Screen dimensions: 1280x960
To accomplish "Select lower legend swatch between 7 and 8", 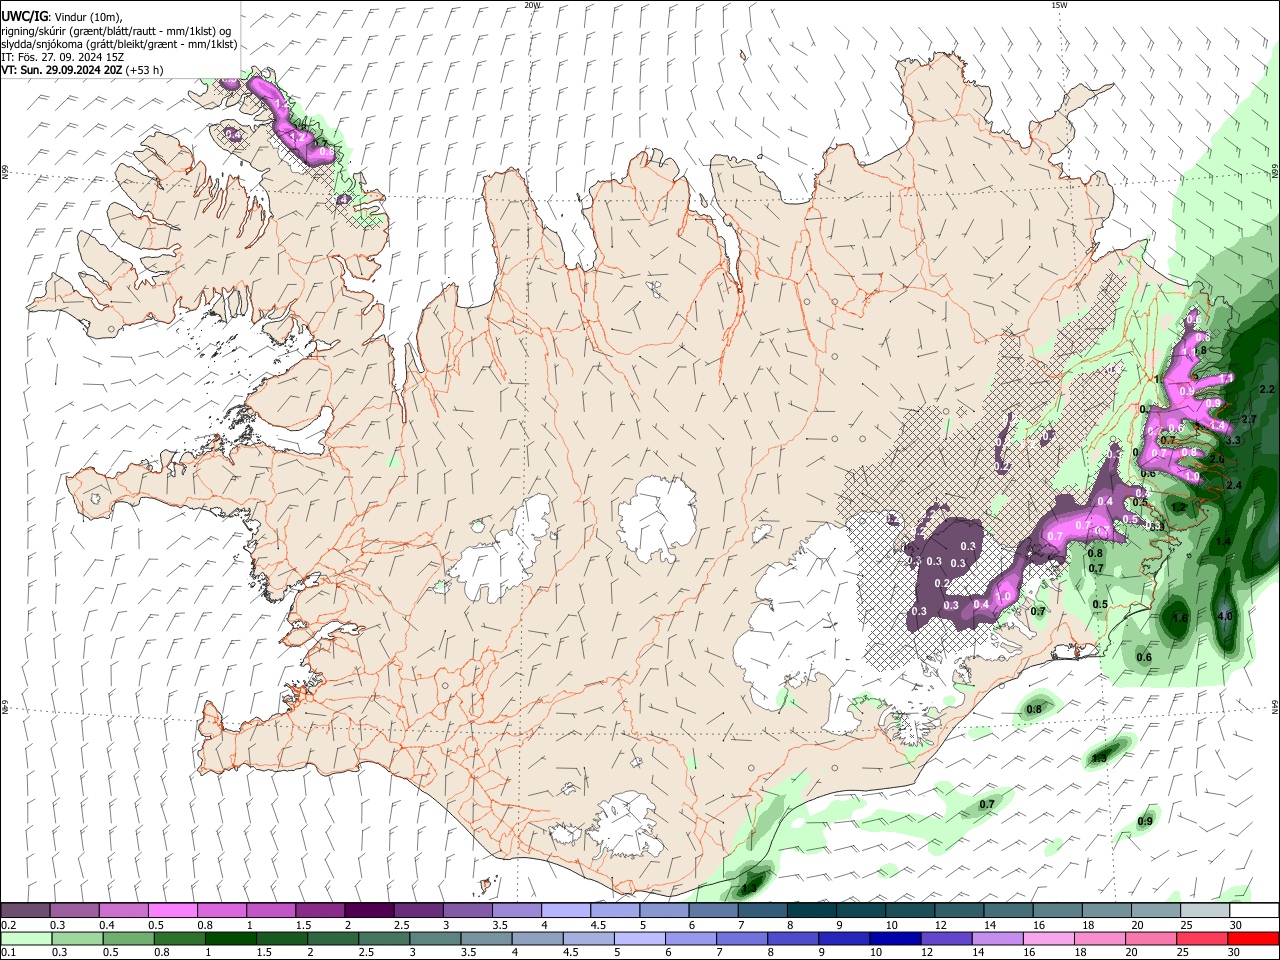I will (742, 938).
